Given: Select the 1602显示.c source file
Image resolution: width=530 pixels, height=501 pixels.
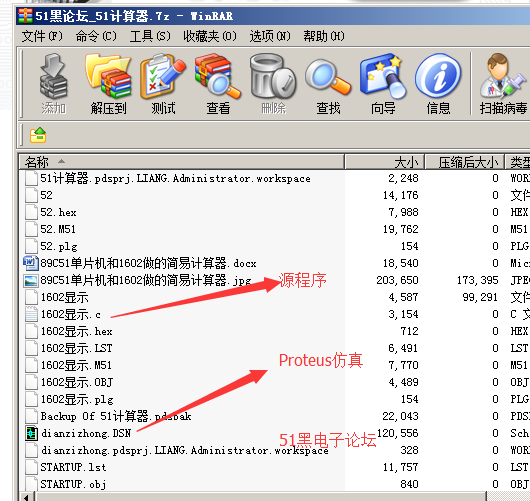Looking at the screenshot, I should click(71, 315).
